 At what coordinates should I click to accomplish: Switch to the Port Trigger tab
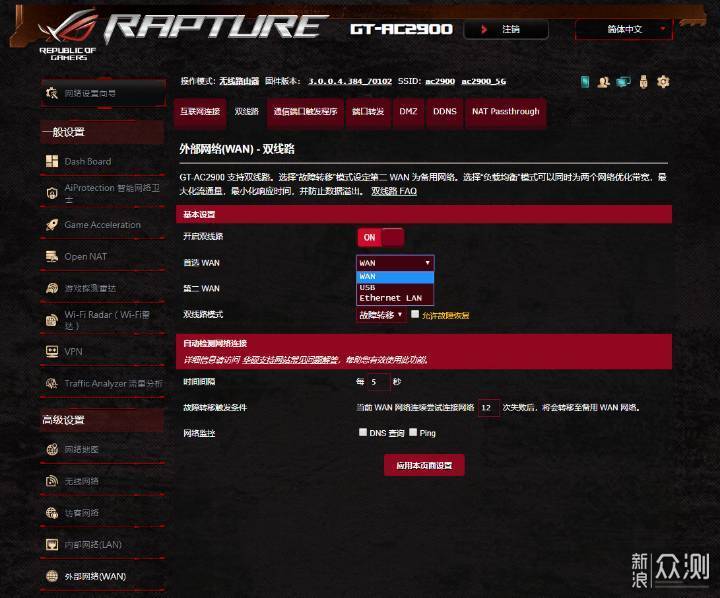tap(305, 112)
